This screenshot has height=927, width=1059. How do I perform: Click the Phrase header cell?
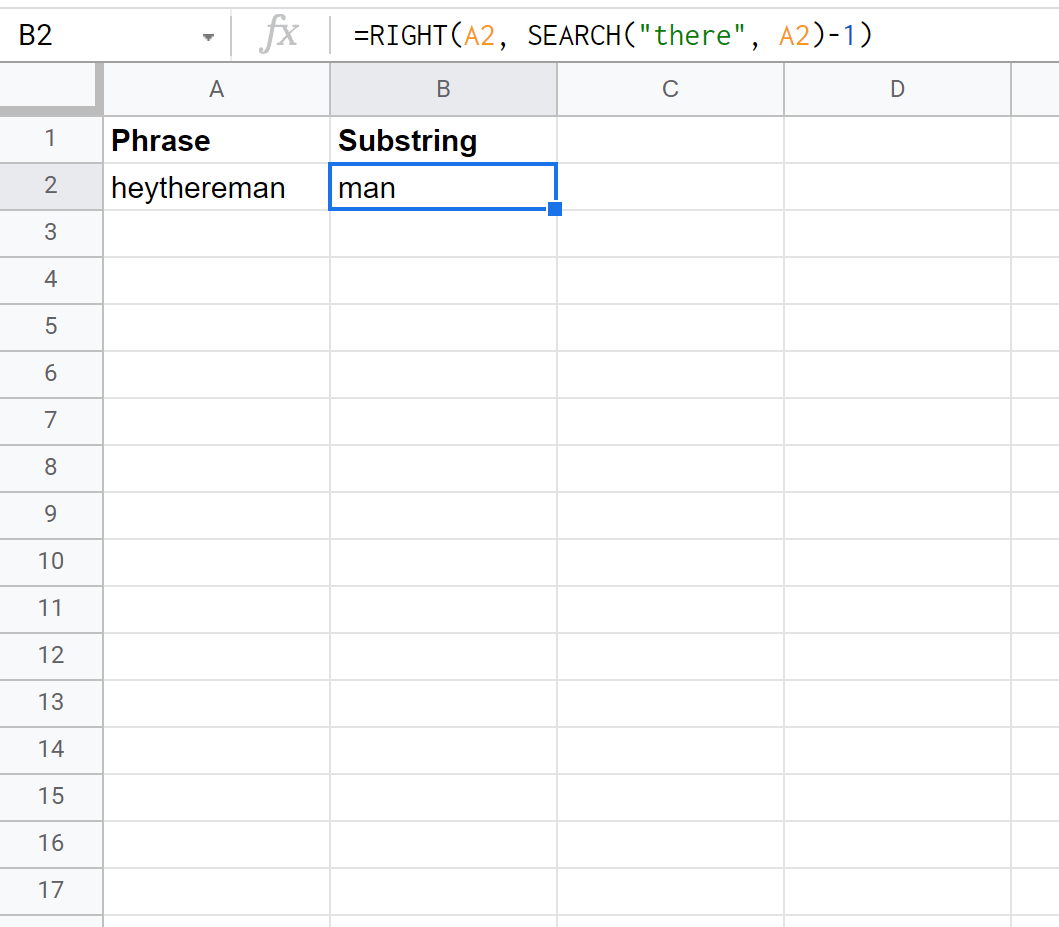(216, 140)
